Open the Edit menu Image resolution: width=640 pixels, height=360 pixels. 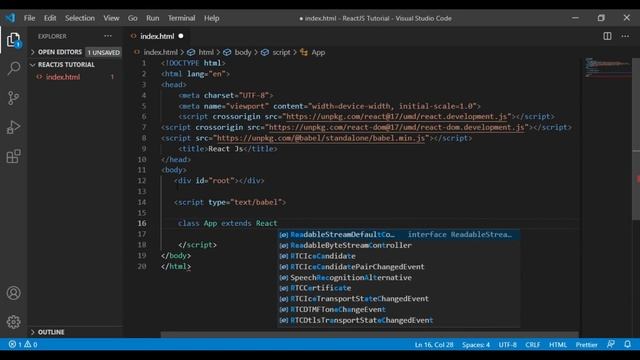click(50, 18)
